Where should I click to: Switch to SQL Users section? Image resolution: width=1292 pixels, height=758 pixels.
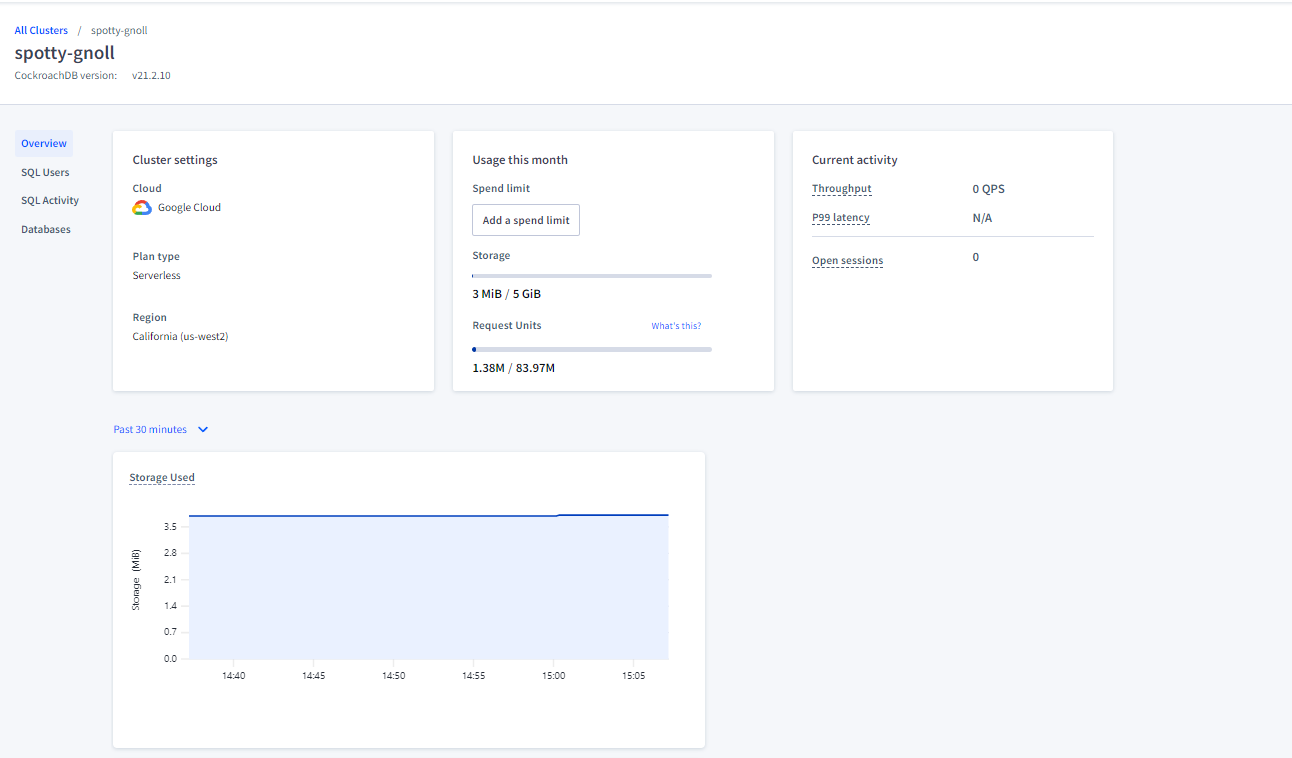(x=45, y=172)
